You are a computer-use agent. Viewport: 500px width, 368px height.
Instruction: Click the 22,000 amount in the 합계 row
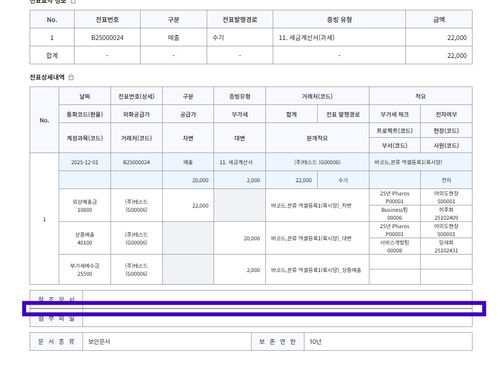coord(439,55)
